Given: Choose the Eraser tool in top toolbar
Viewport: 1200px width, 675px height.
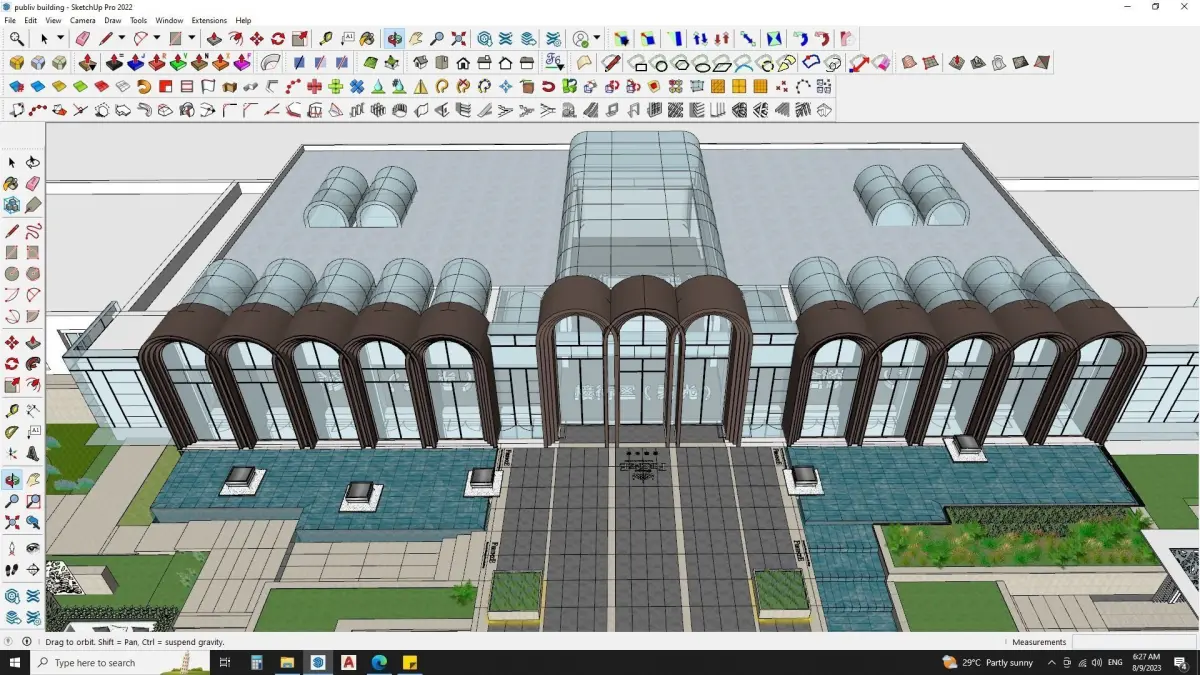Looking at the screenshot, I should 82,39.
